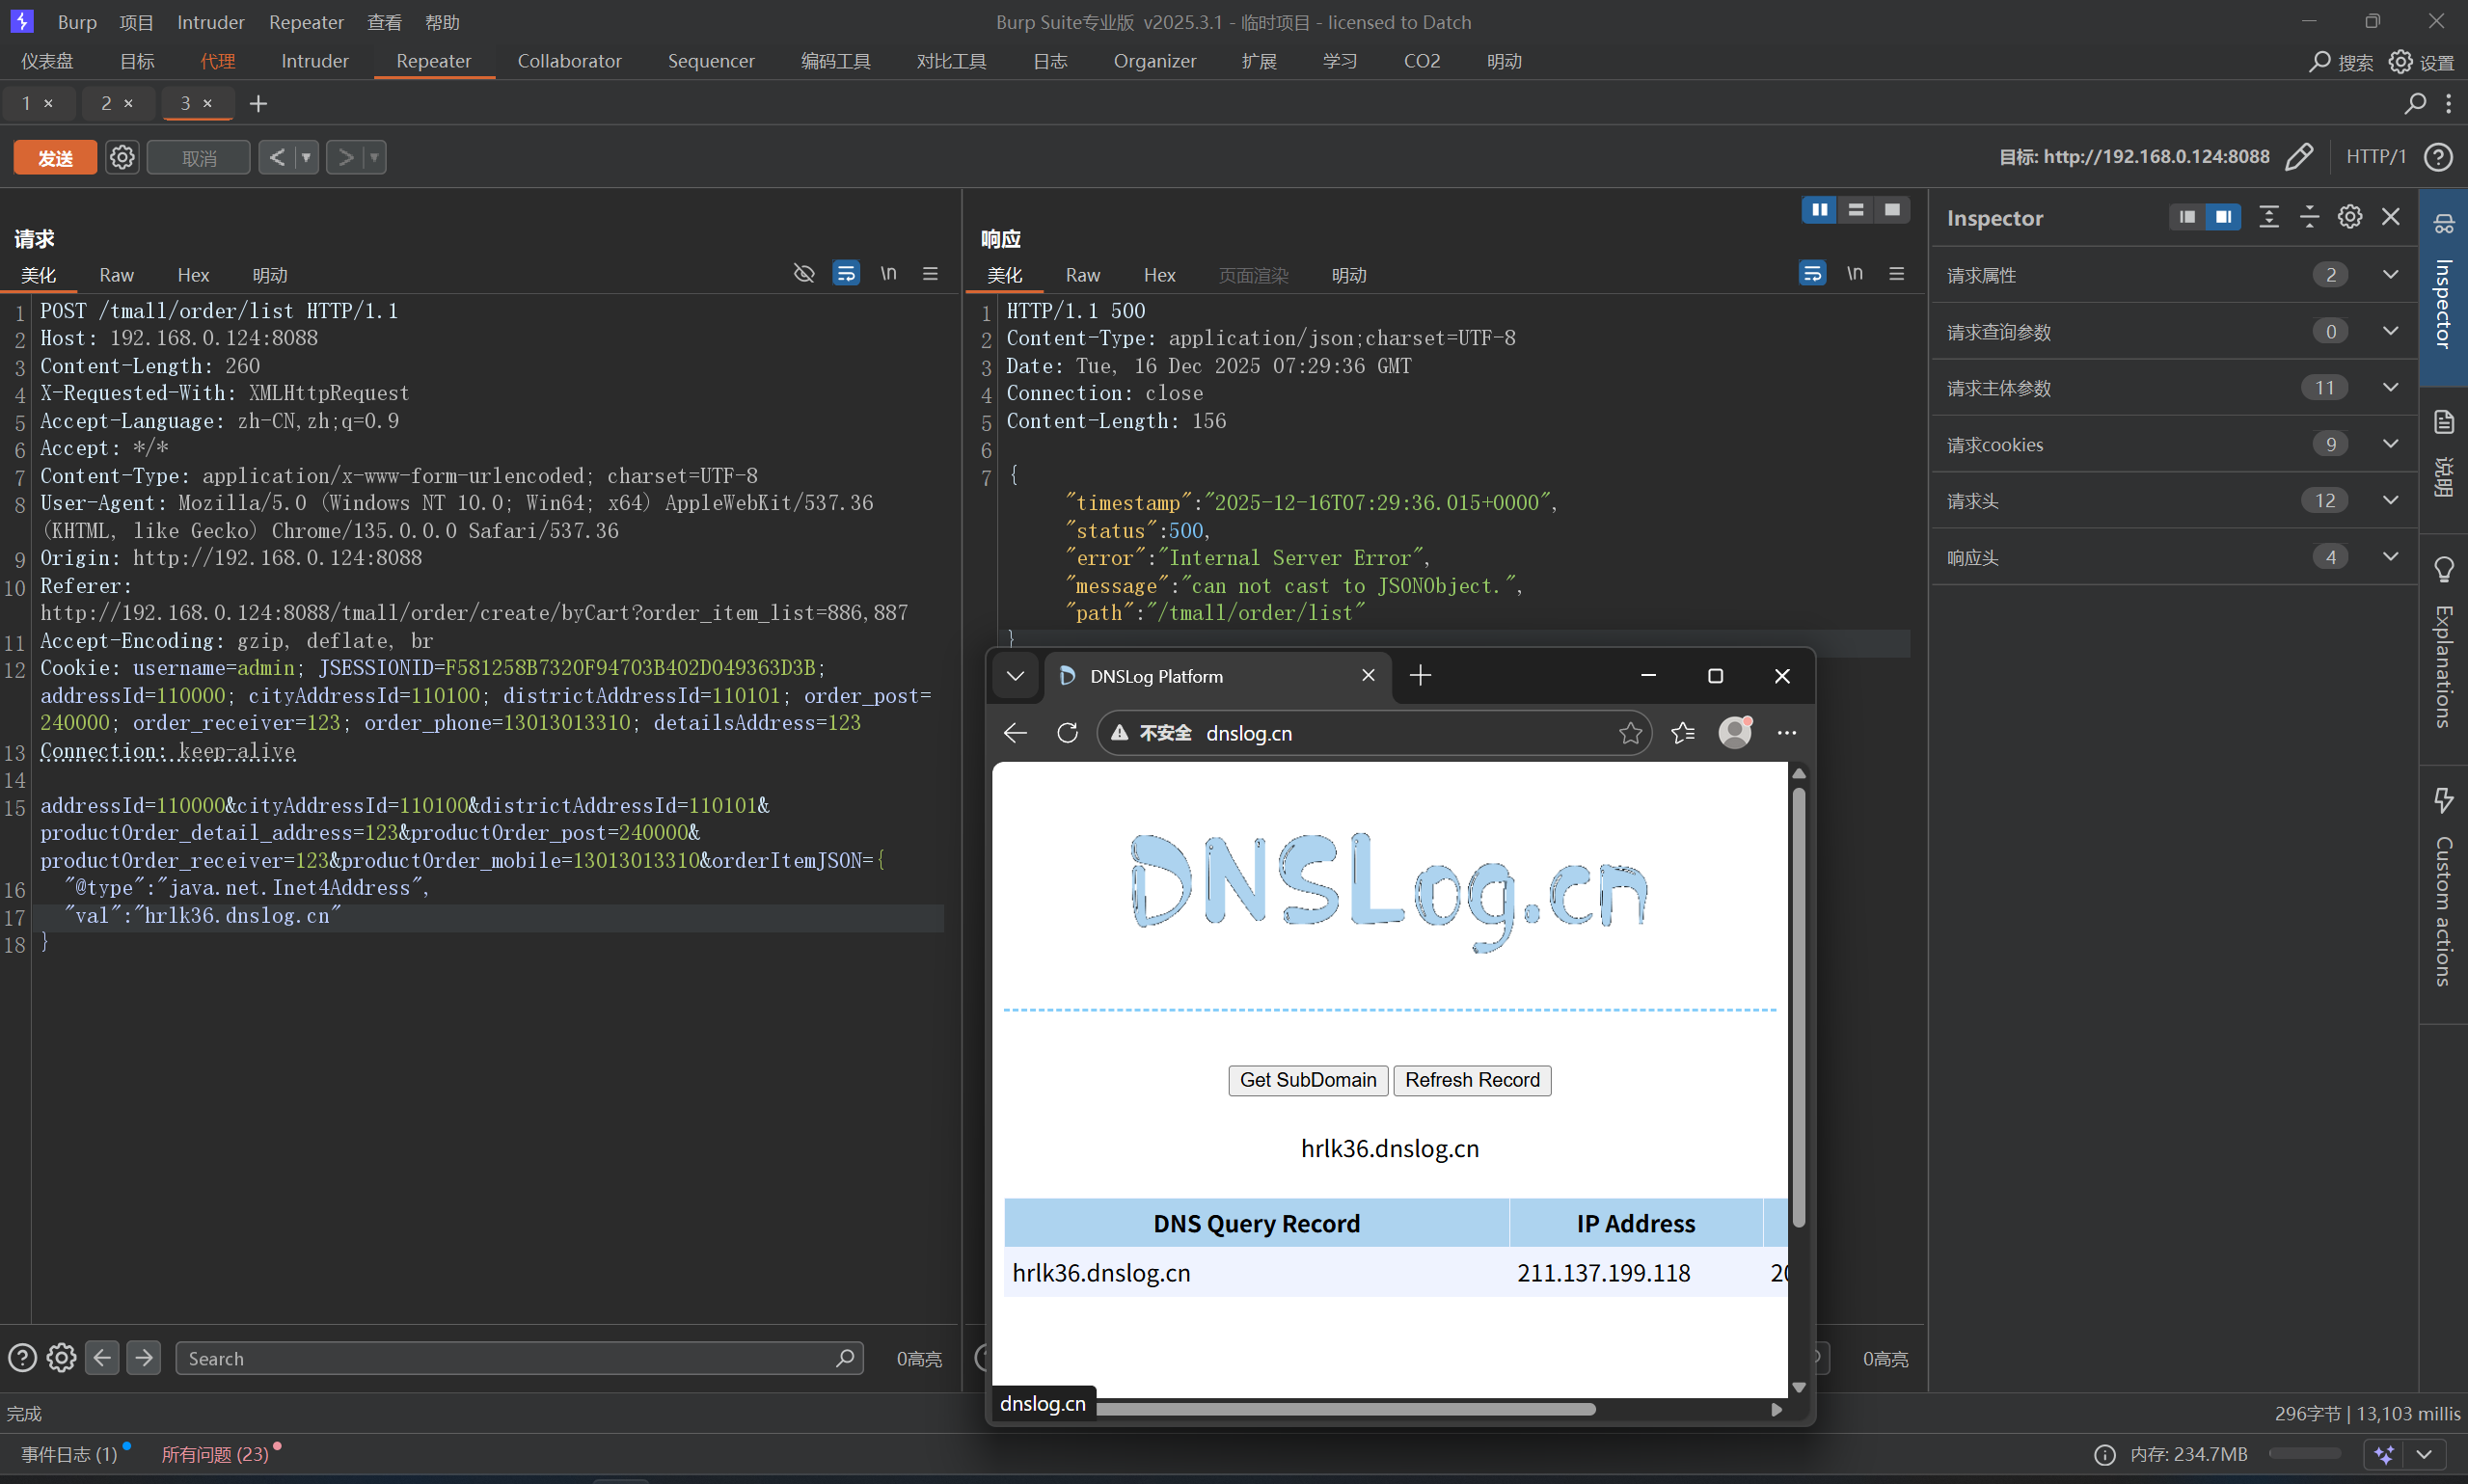This screenshot has height=1484, width=2468.
Task: Expand the 请求主体参数 section
Action: (2390, 388)
